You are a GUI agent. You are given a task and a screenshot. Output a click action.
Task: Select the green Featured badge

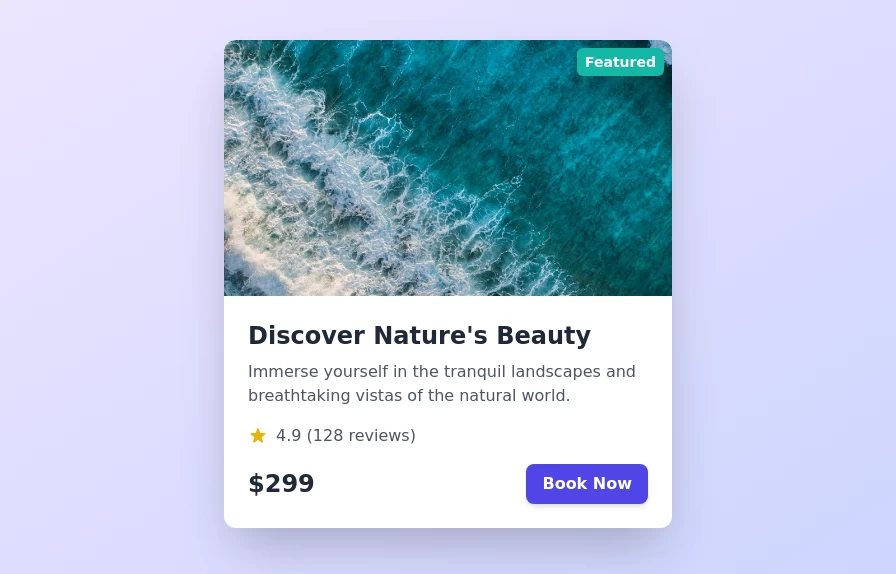[x=620, y=62]
